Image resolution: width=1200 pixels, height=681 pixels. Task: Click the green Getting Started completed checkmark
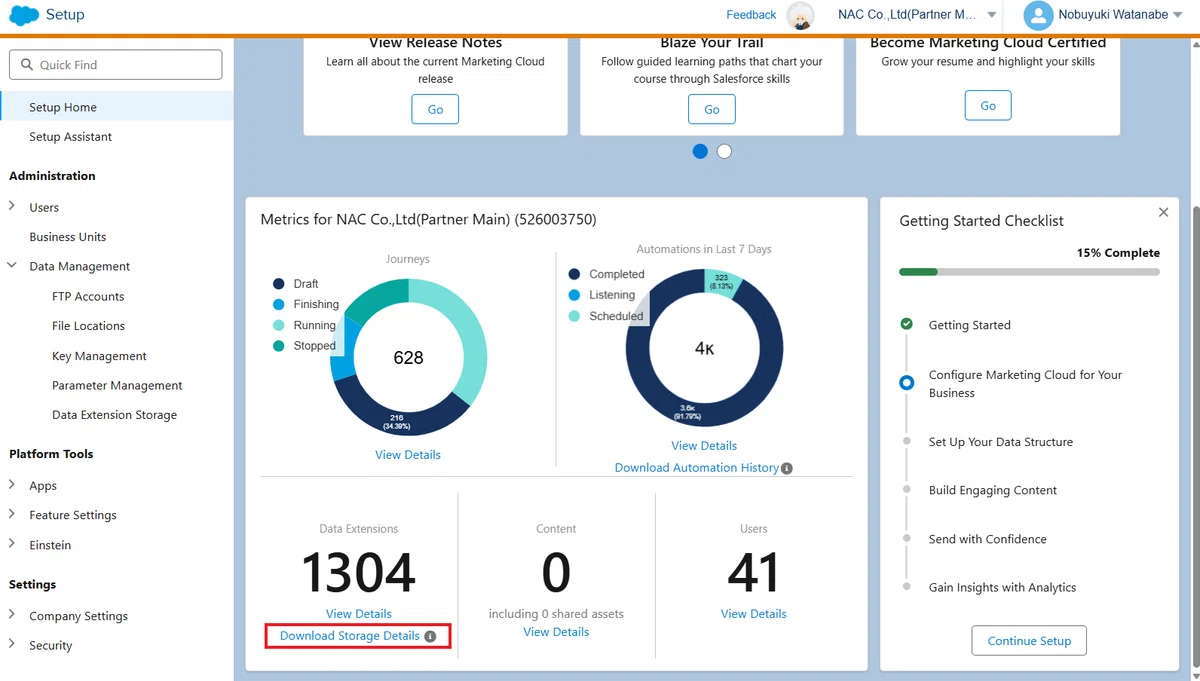(906, 324)
